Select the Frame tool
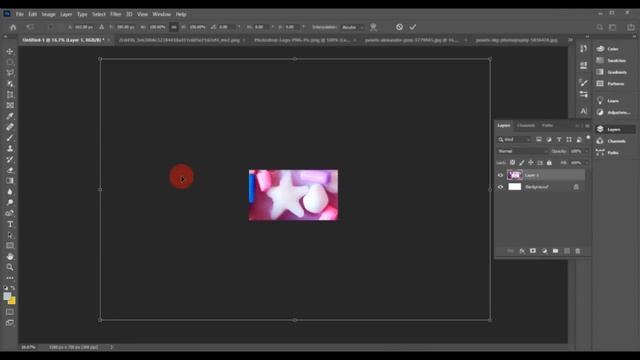This screenshot has height=360, width=640. tap(10, 105)
